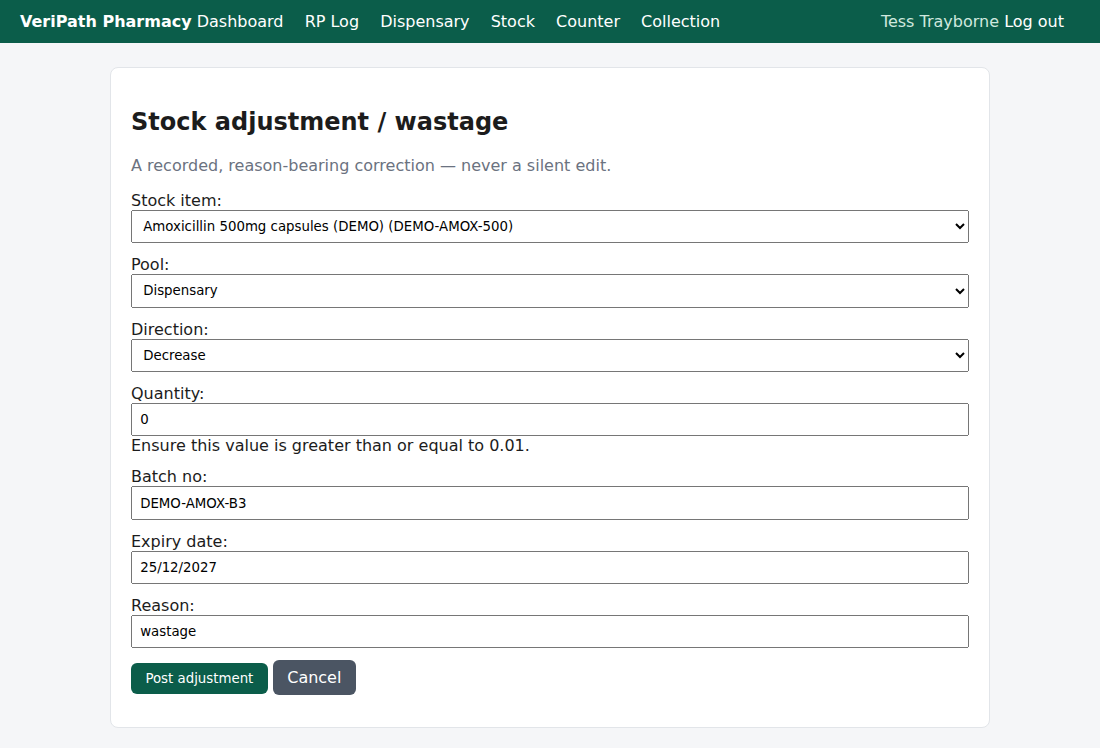Switch to the Collection page
Screen dimensions: 1100x748
coord(680,21)
